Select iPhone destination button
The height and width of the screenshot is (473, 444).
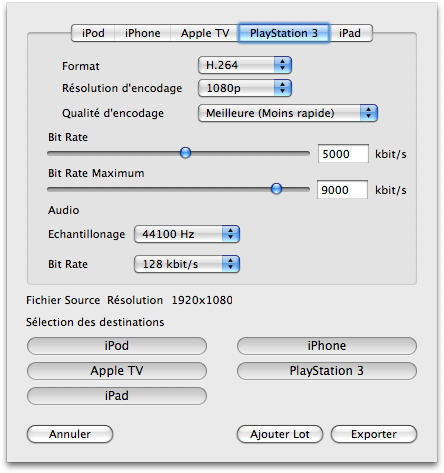(327, 346)
